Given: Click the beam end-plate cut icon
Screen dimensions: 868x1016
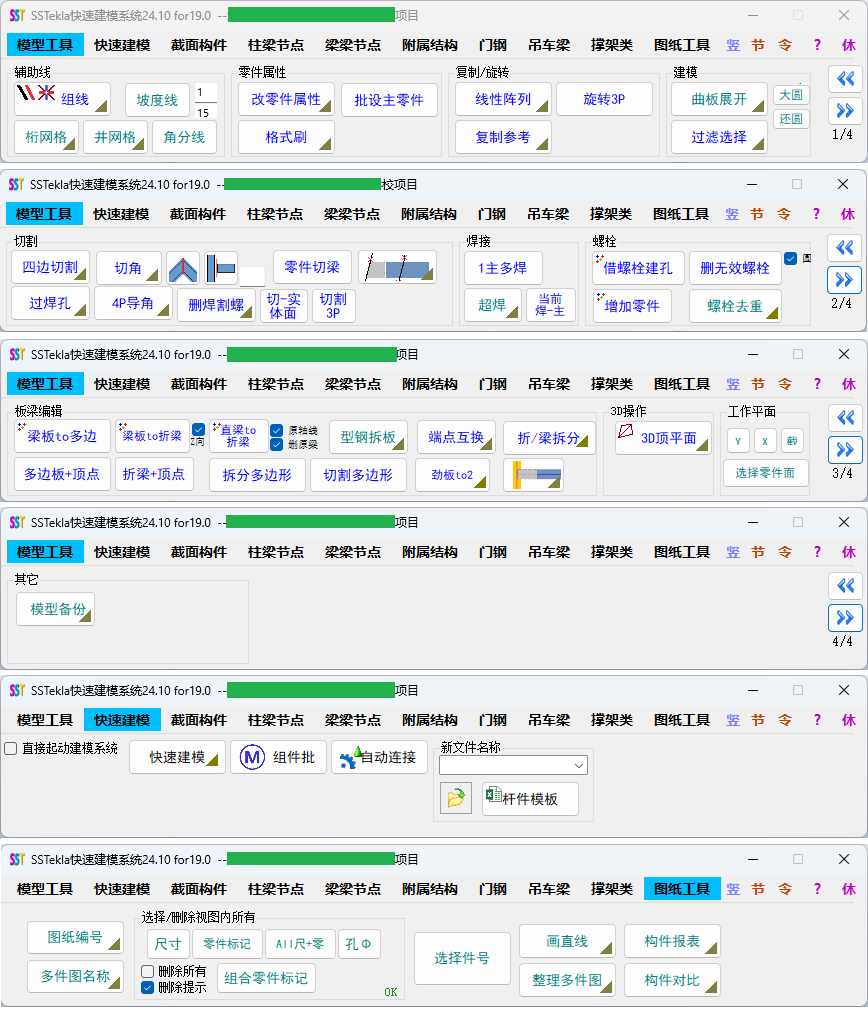Looking at the screenshot, I should pos(221,268).
